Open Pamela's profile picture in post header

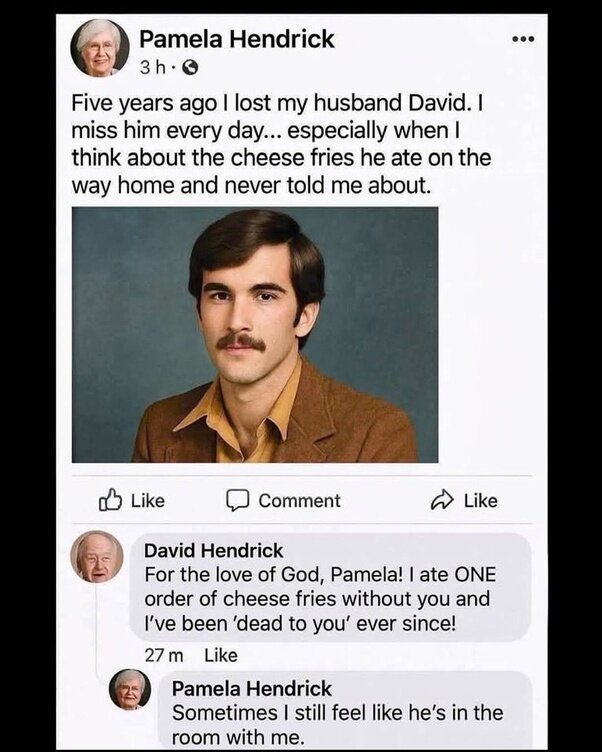click(x=100, y=48)
